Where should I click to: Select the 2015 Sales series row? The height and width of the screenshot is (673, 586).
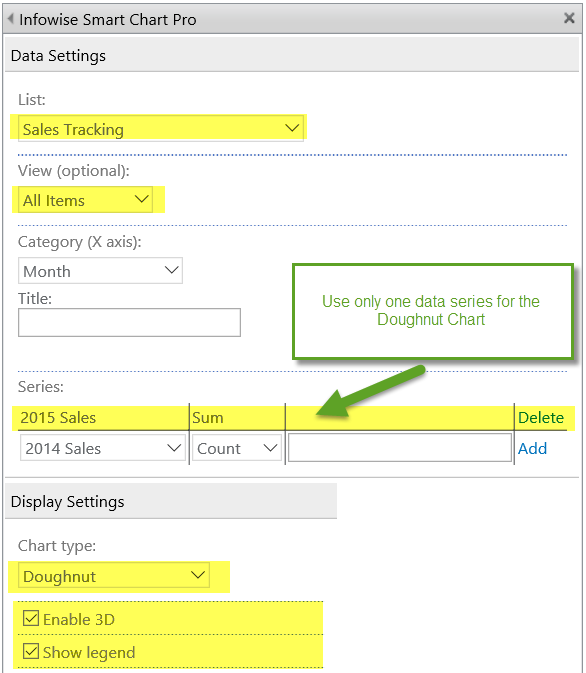tap(293, 418)
